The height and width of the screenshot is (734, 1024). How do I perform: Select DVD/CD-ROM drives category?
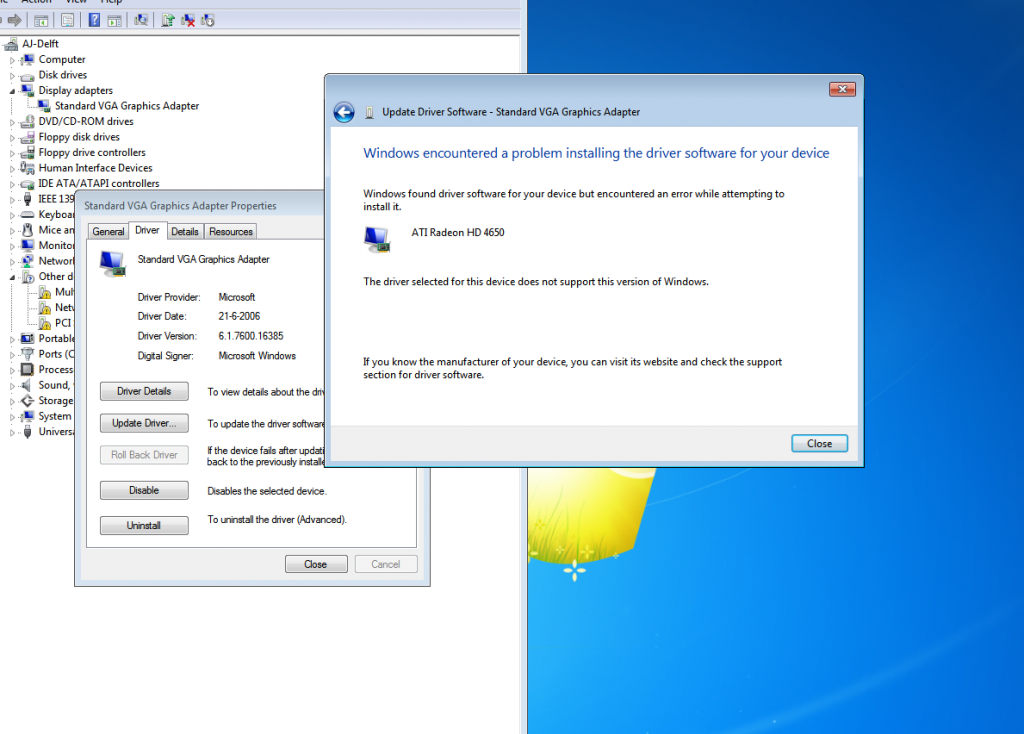pos(86,121)
